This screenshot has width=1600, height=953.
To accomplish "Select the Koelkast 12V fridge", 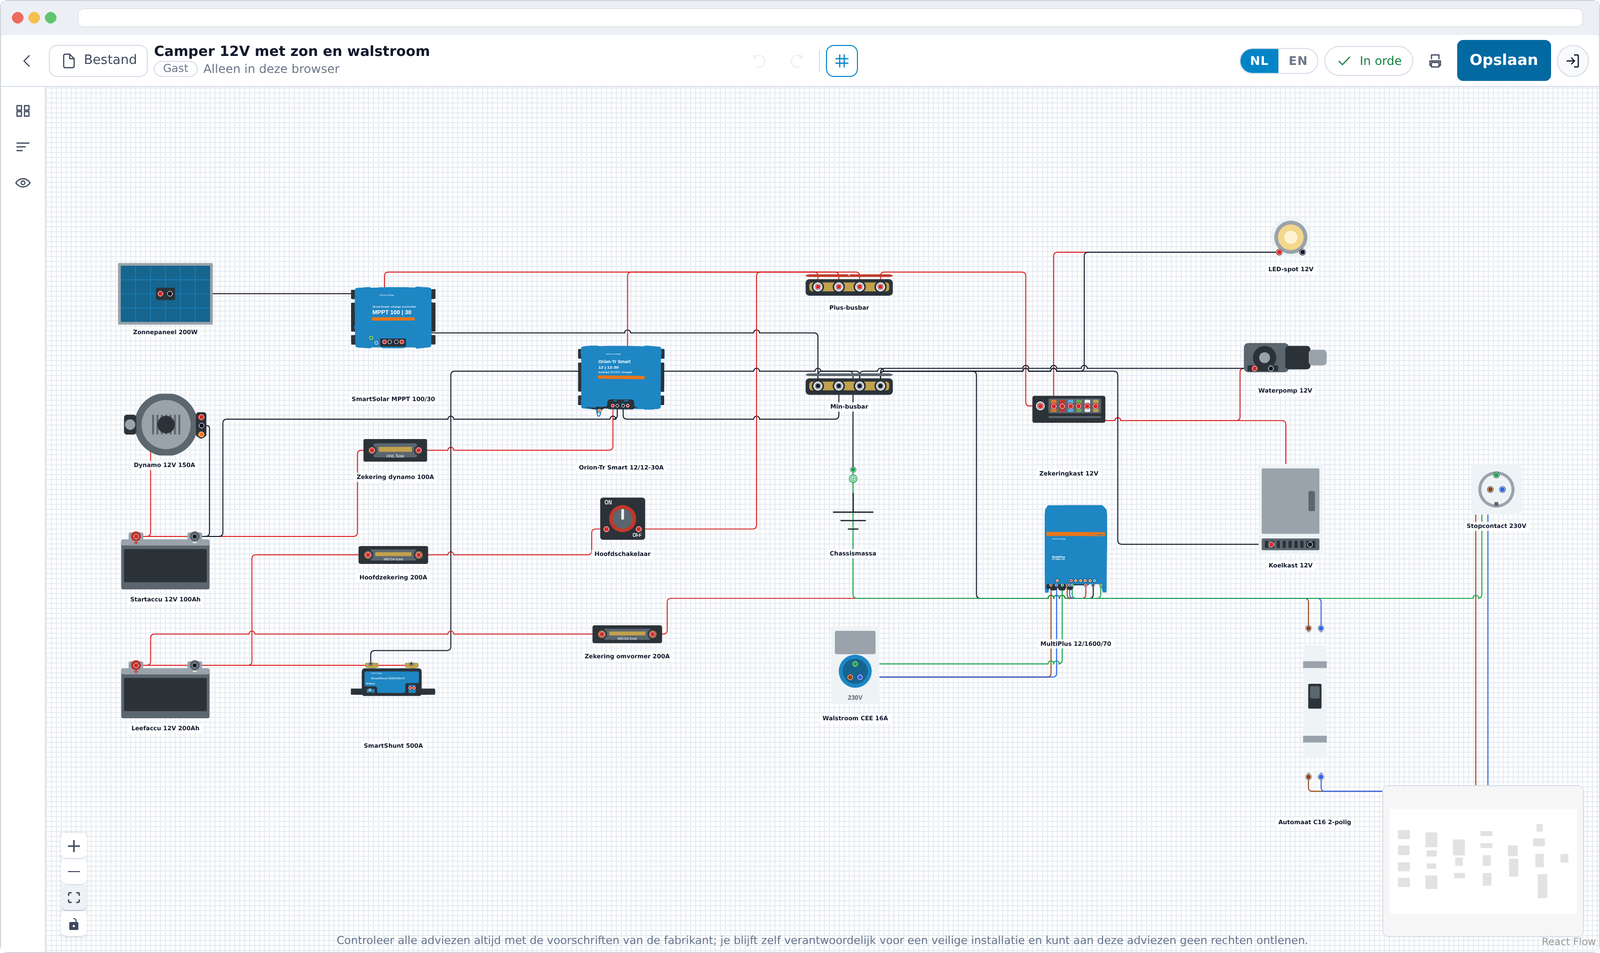I will coord(1290,509).
